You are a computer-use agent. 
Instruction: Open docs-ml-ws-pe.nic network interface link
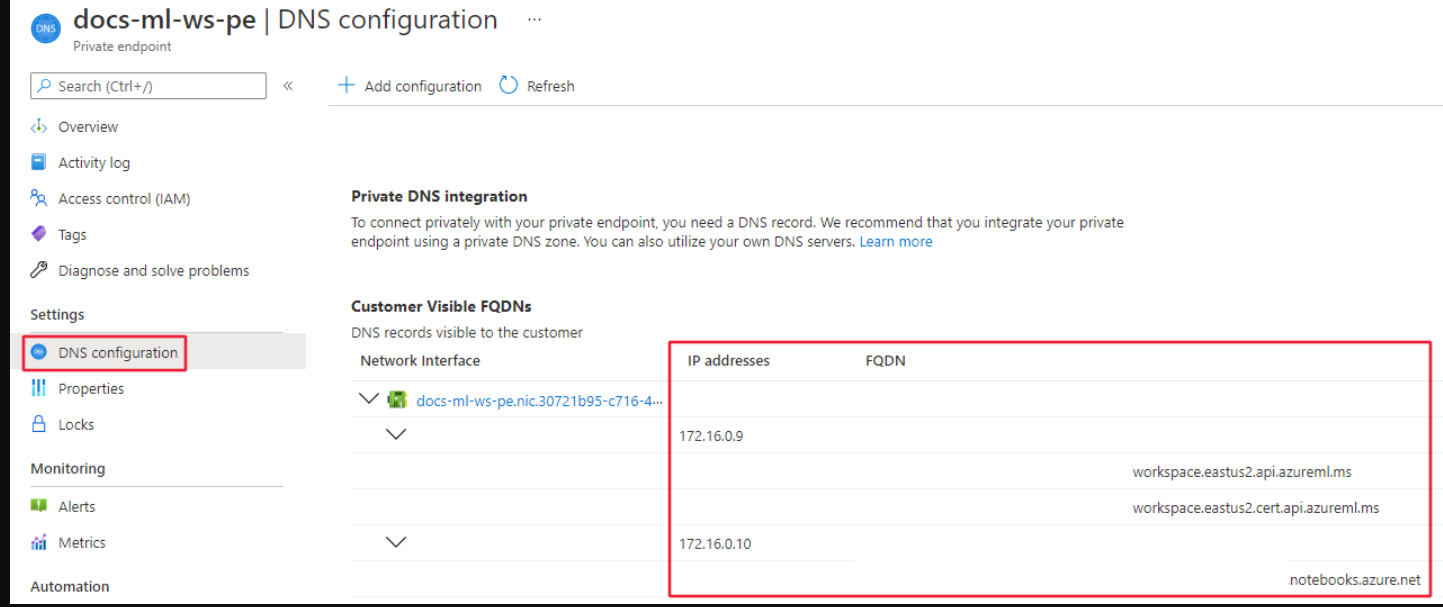tap(539, 401)
